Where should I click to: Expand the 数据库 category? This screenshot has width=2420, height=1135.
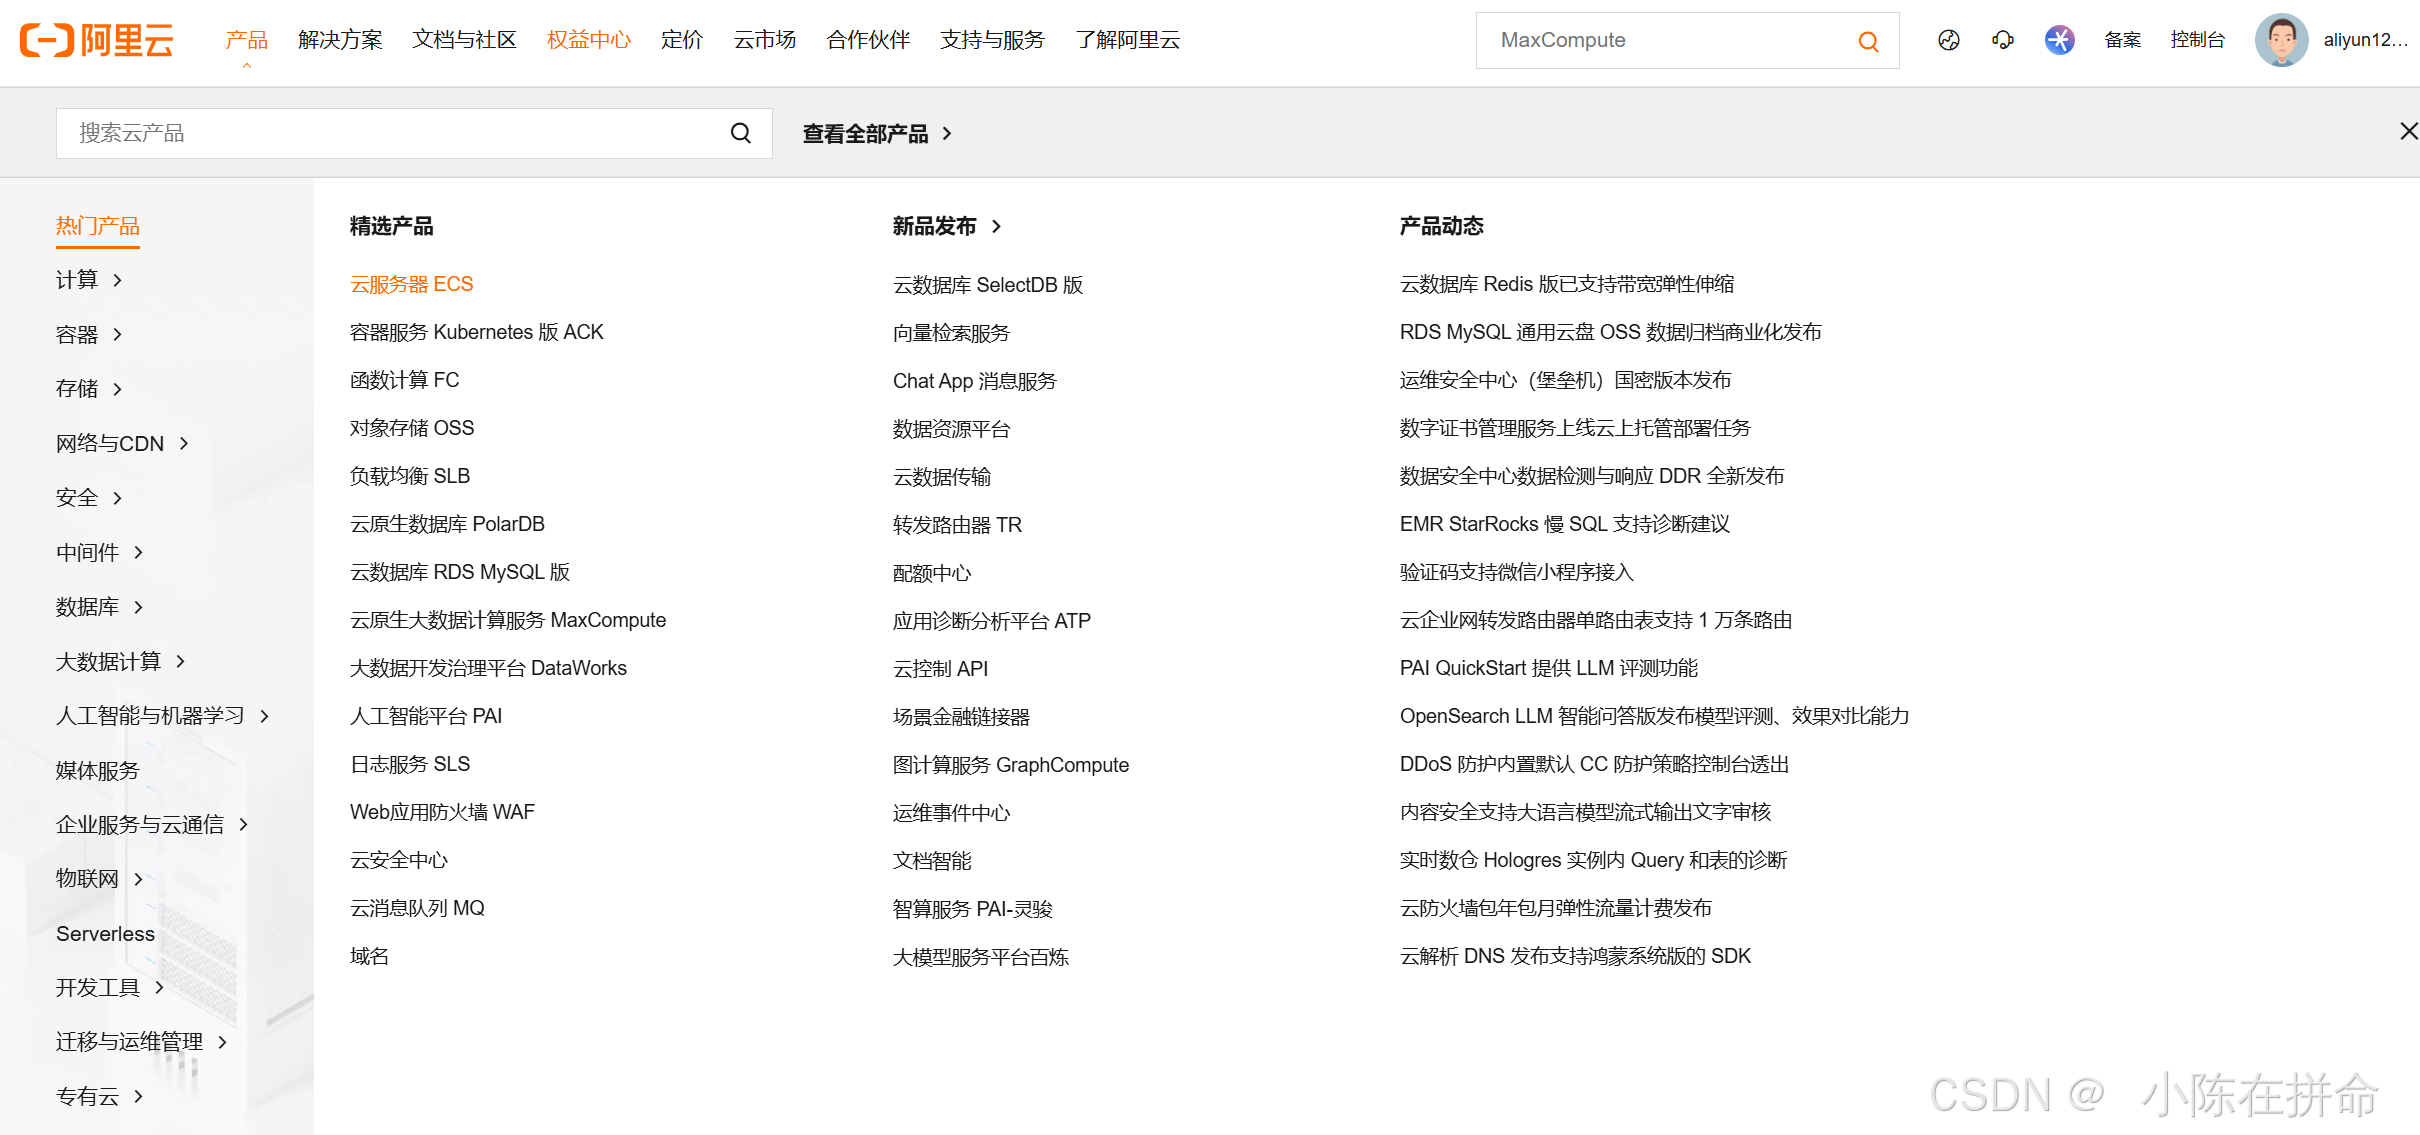pyautogui.click(x=99, y=607)
